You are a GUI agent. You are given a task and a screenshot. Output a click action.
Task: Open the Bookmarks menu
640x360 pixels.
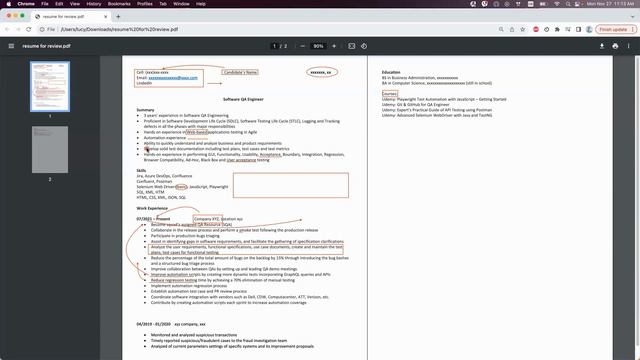point(119,4)
